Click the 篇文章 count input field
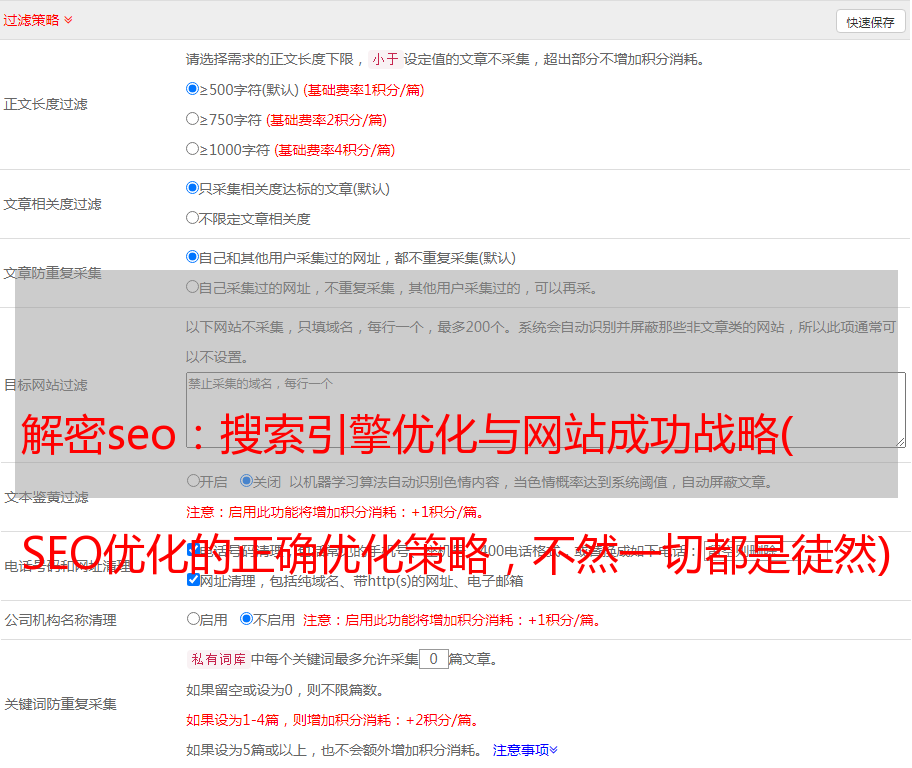The image size is (912, 768). tap(433, 659)
